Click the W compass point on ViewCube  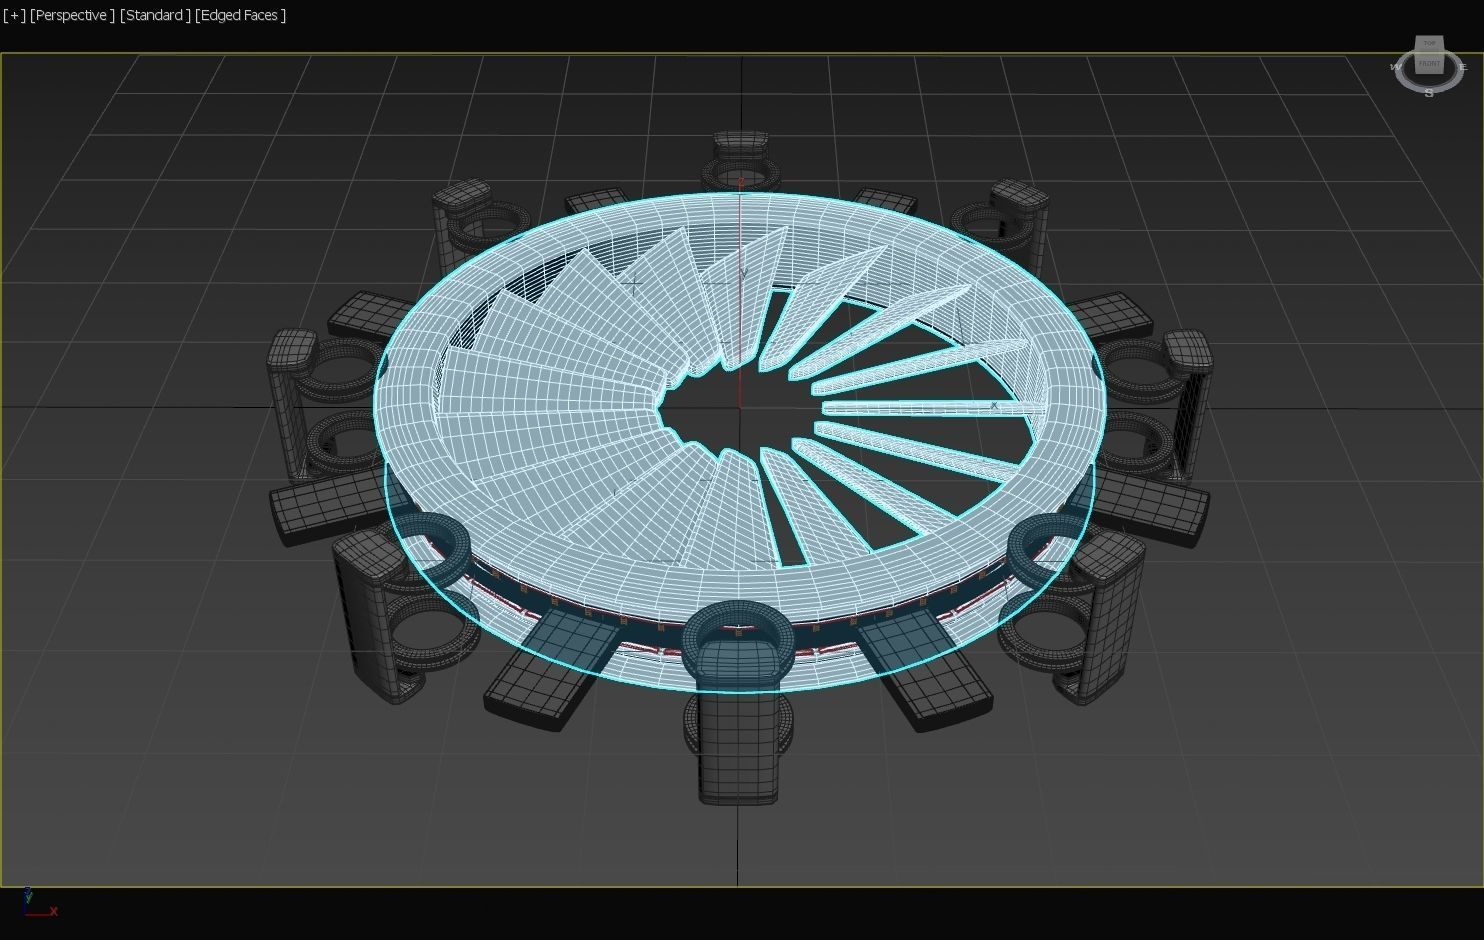coord(1396,67)
